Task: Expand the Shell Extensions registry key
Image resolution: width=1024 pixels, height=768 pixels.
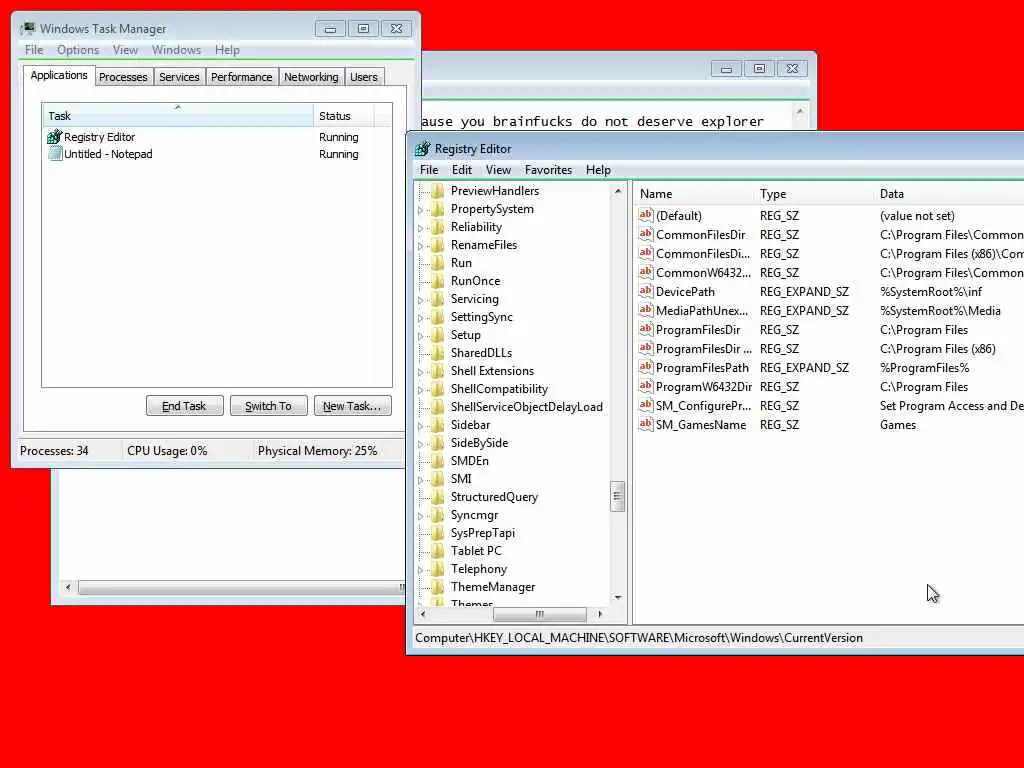Action: point(421,372)
